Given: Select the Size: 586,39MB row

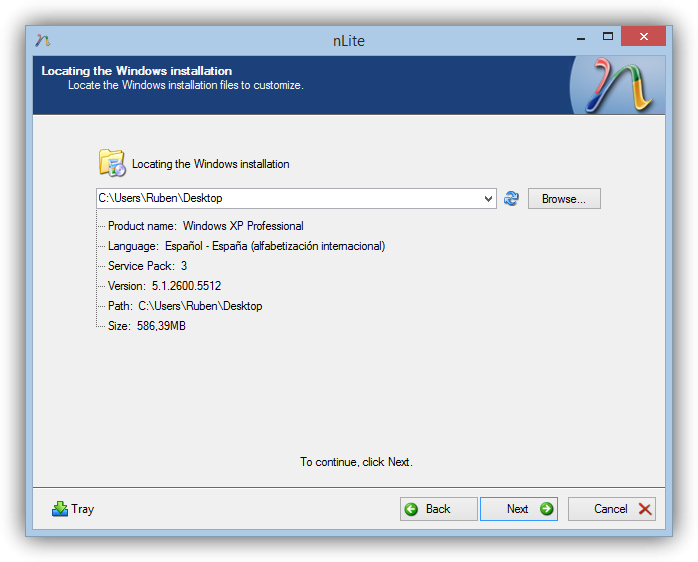Looking at the screenshot, I should click(x=147, y=326).
